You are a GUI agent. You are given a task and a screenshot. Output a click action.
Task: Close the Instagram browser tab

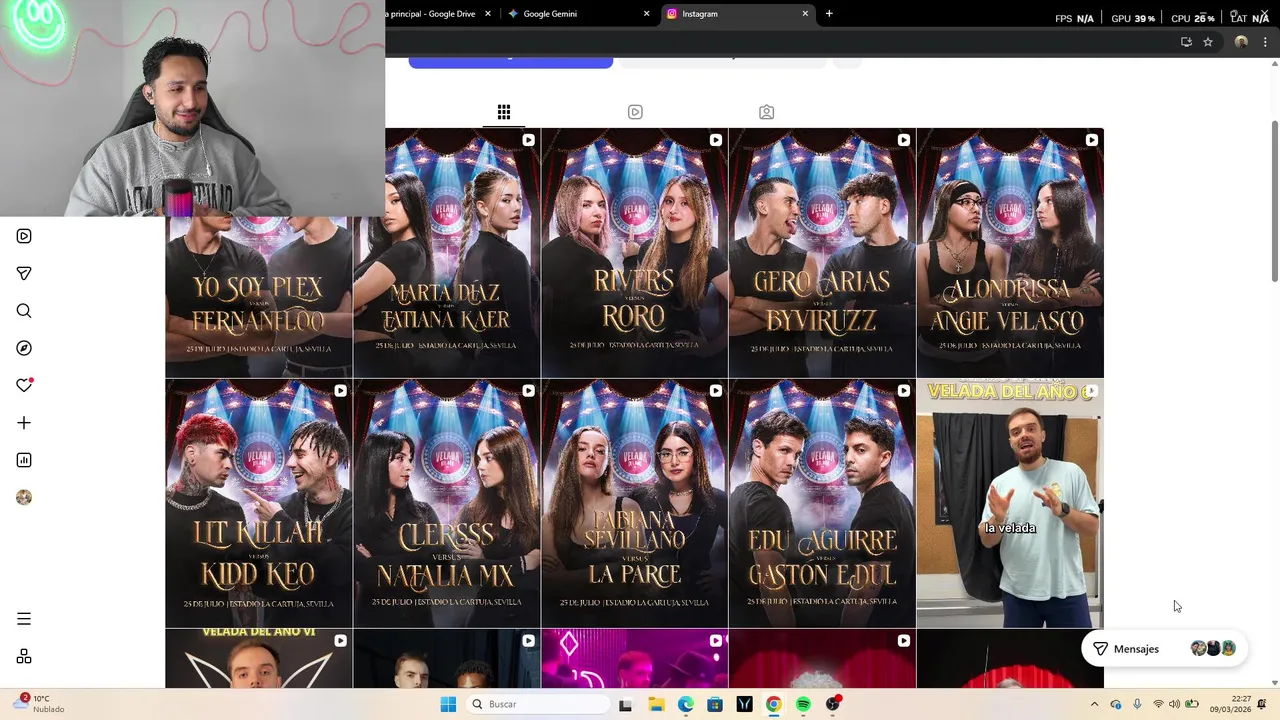coord(805,14)
